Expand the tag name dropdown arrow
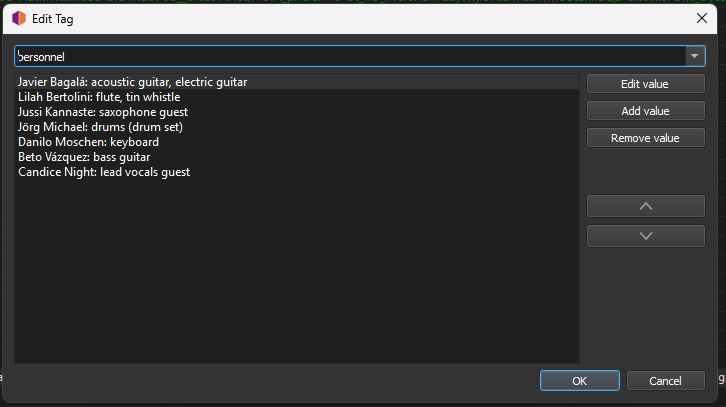Screen dimensions: 726x407 694,57
